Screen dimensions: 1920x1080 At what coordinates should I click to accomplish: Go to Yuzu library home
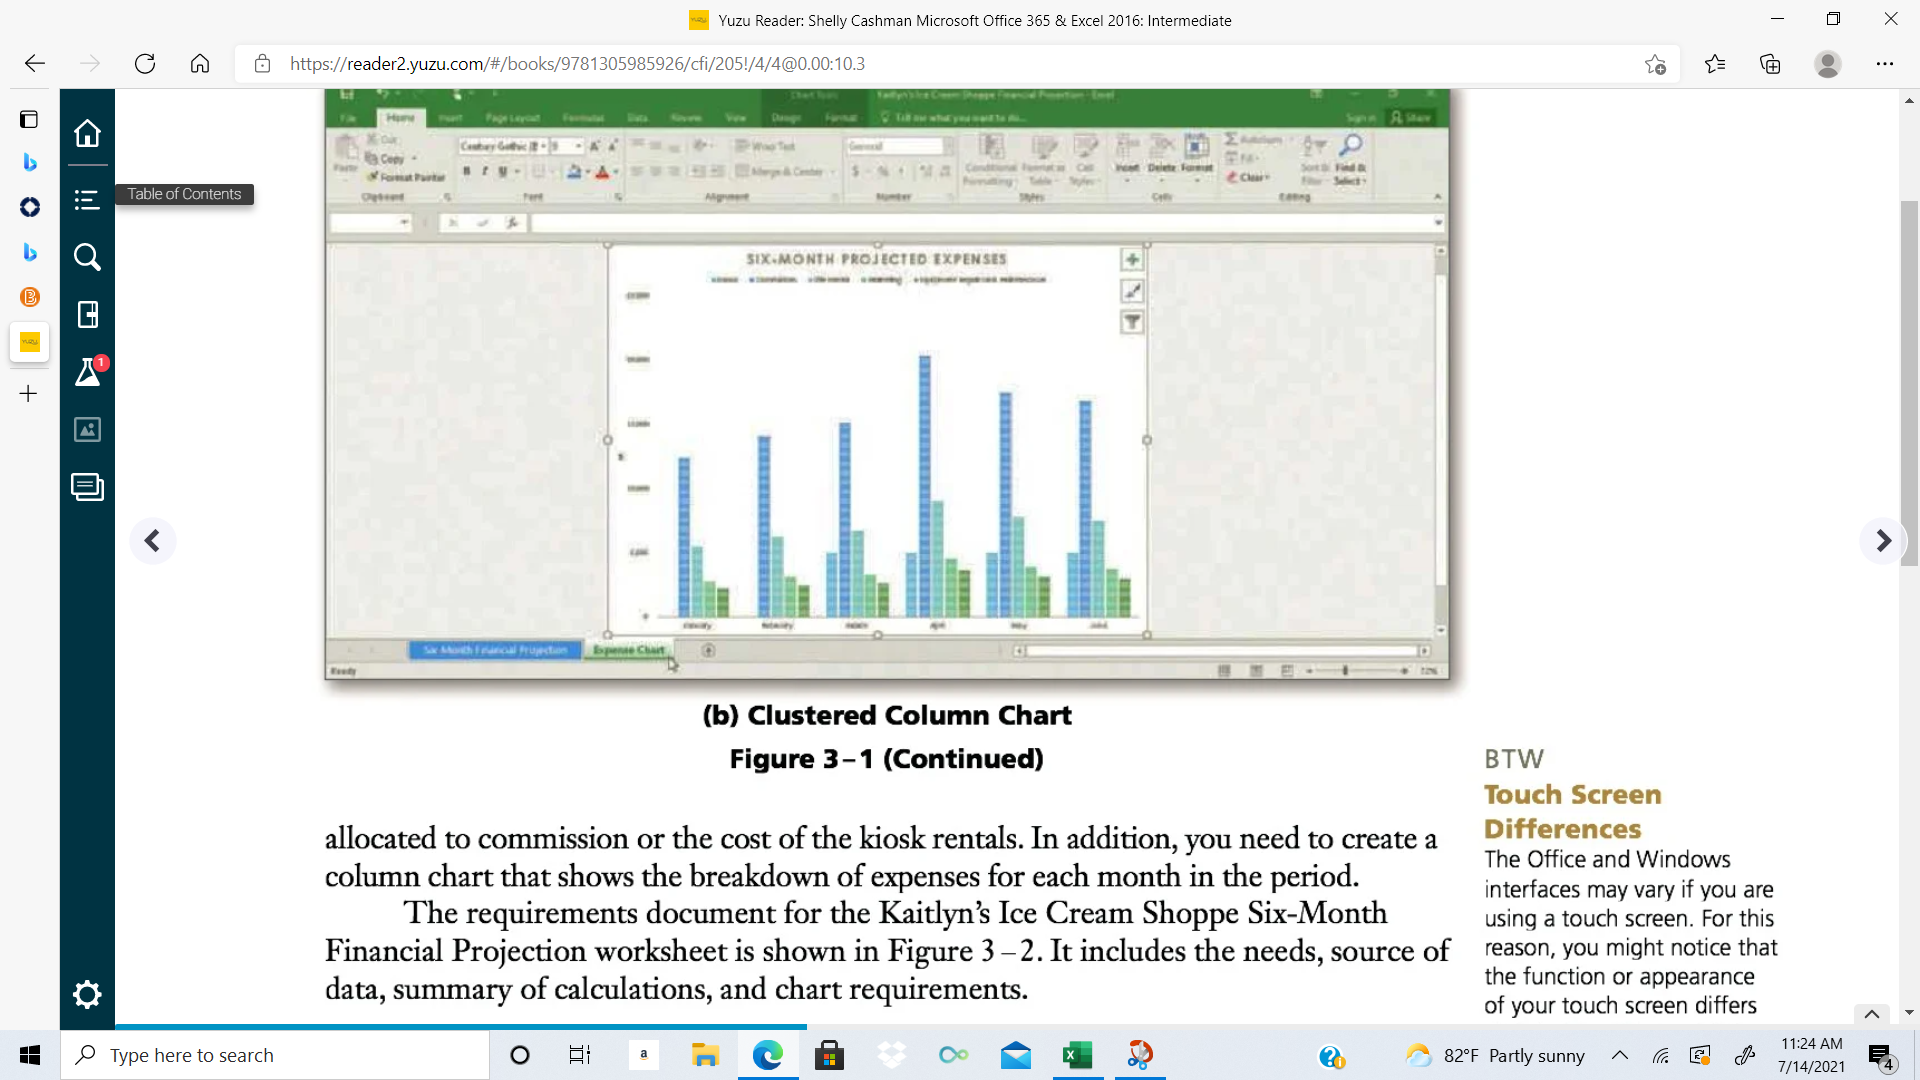(x=87, y=133)
